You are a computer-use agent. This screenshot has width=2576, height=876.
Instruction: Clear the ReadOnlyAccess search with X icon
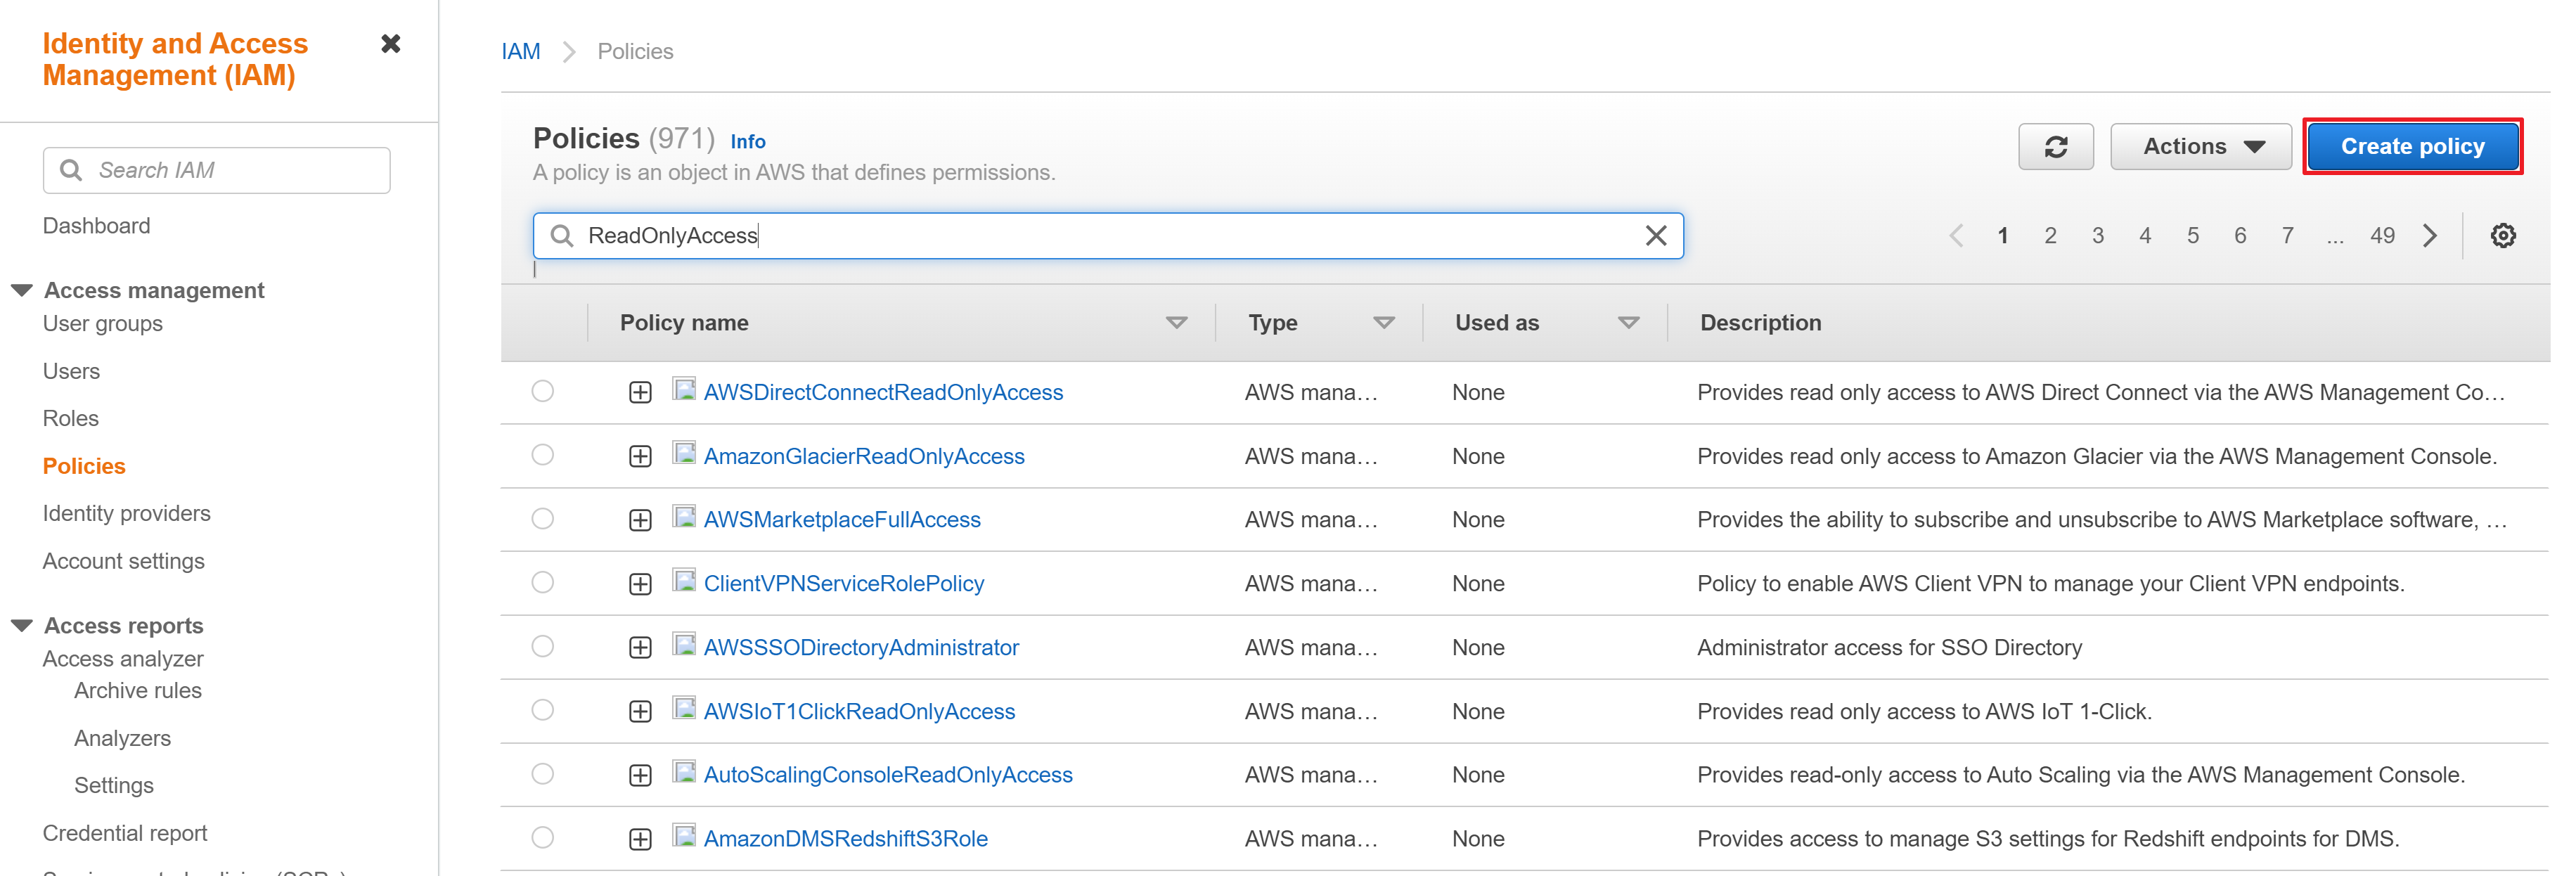(x=1655, y=236)
